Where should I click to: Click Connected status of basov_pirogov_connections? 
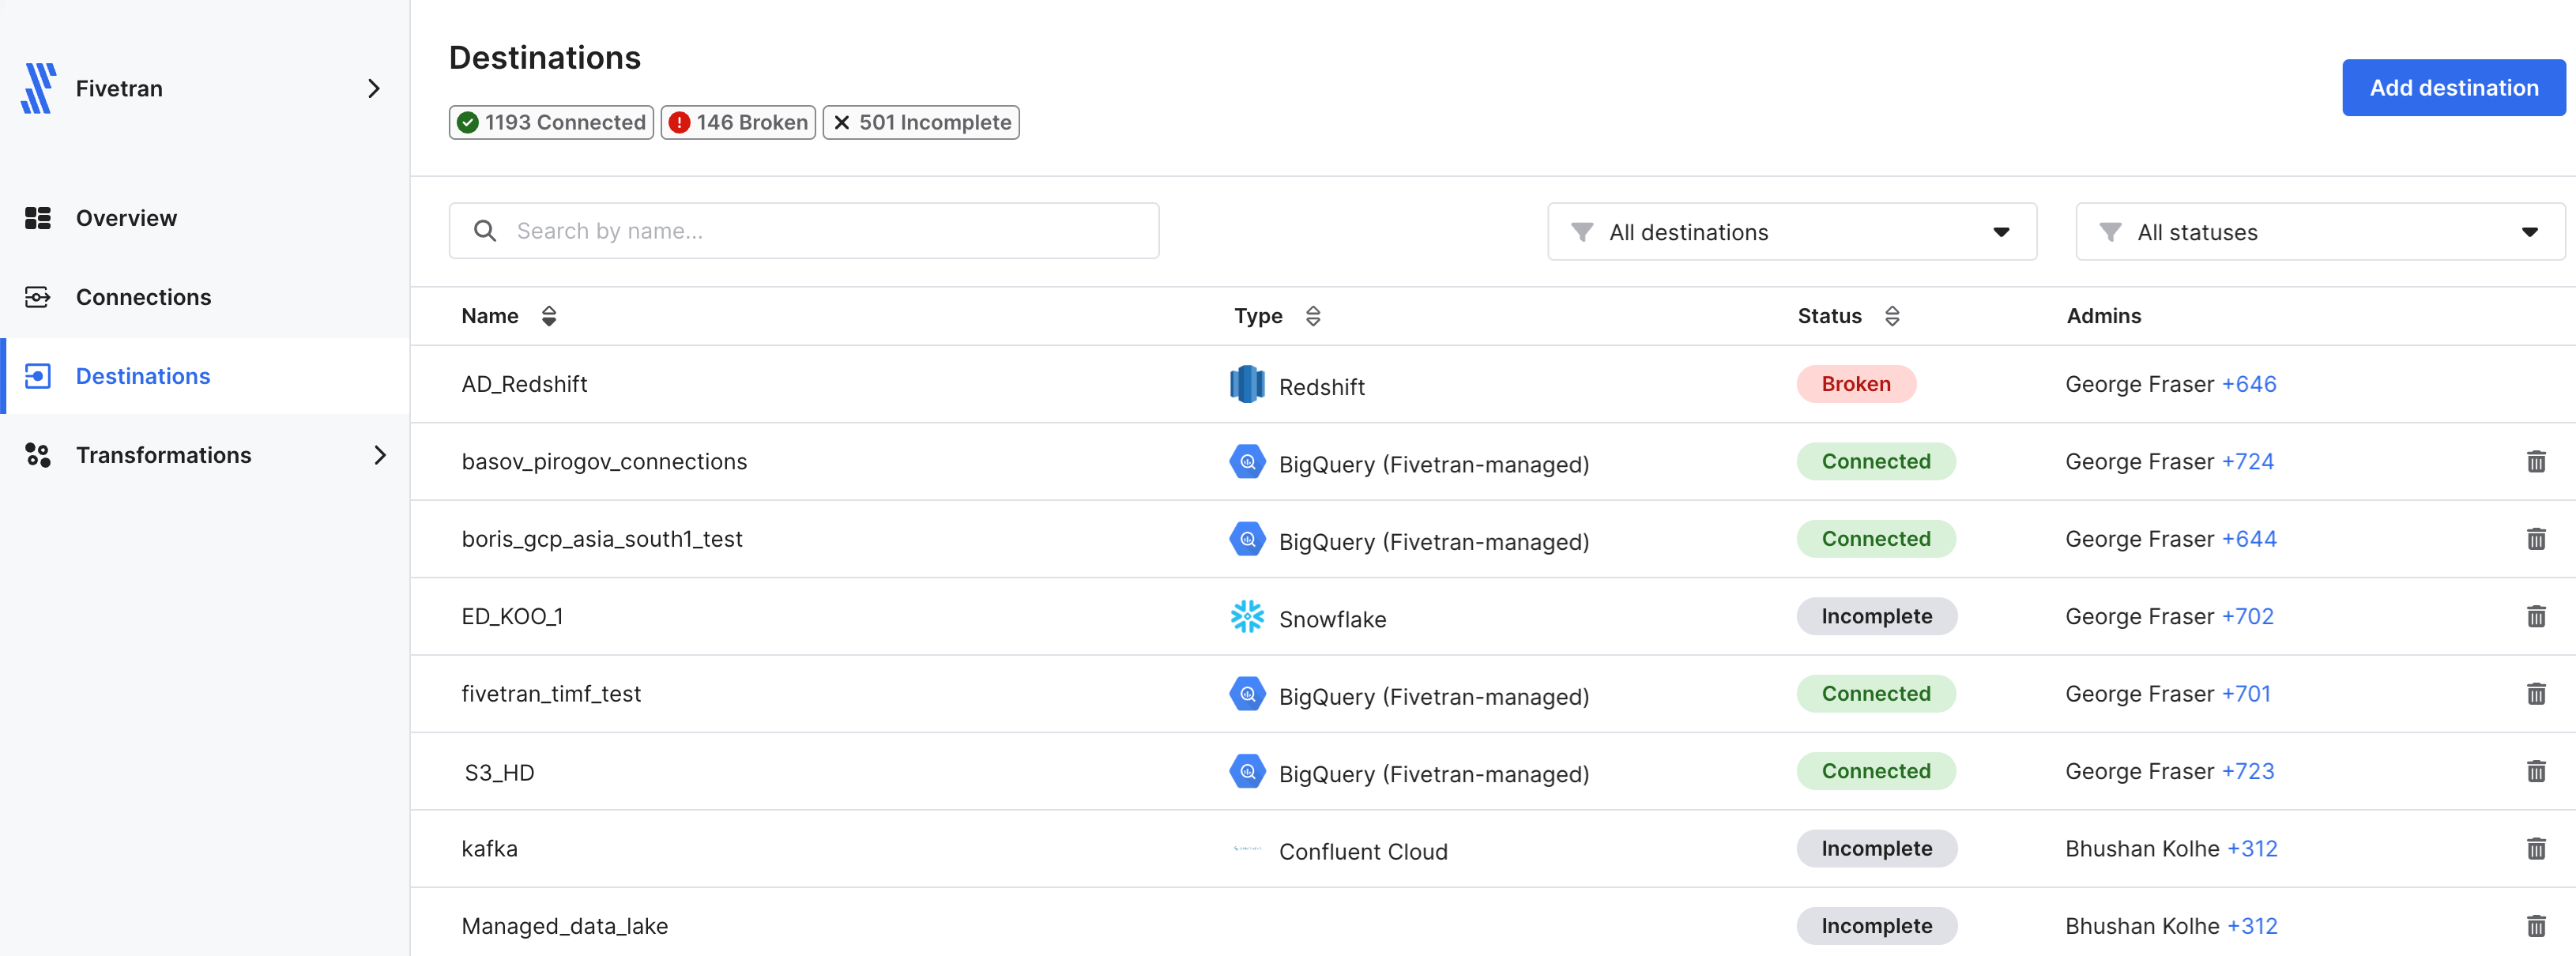pos(1876,461)
